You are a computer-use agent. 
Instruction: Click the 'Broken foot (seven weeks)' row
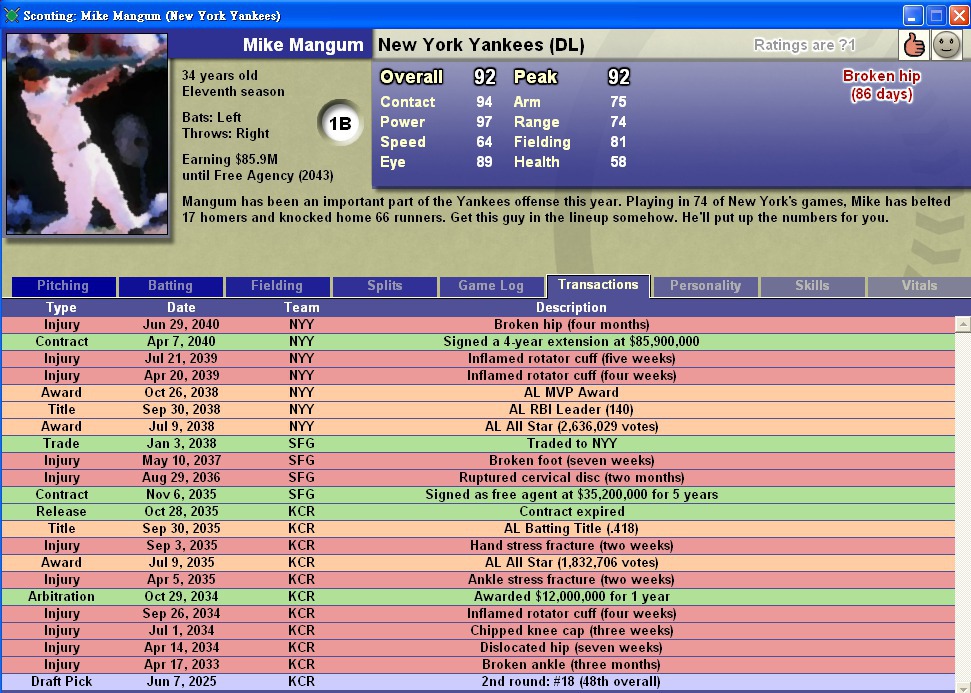pos(478,461)
